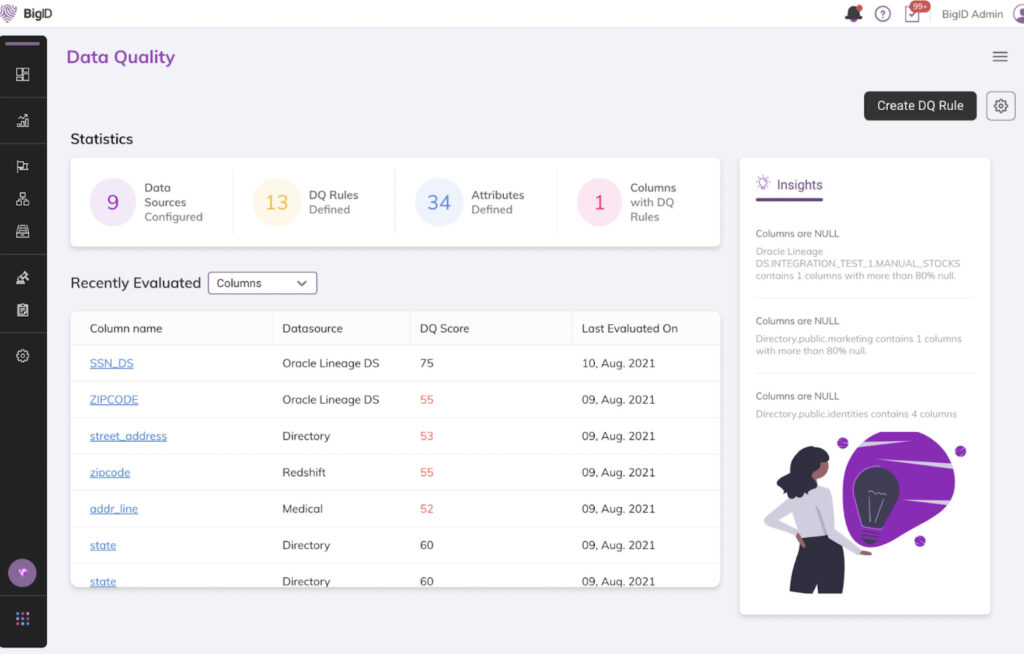Open help using the question mark icon
1024x654 pixels.
coord(881,13)
